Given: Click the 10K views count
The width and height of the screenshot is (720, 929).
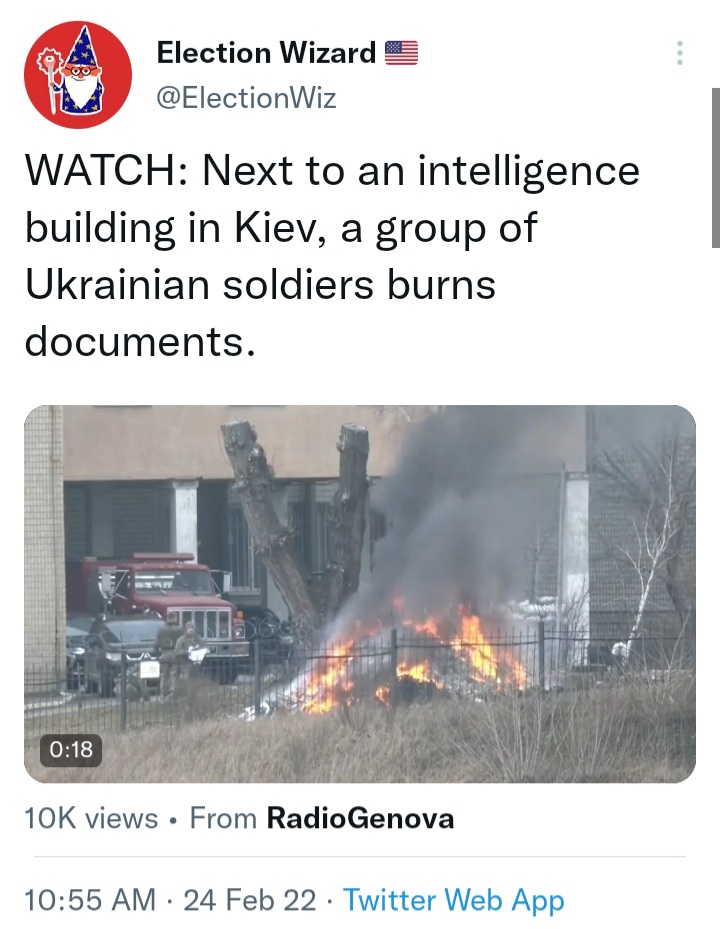Looking at the screenshot, I should (91, 818).
